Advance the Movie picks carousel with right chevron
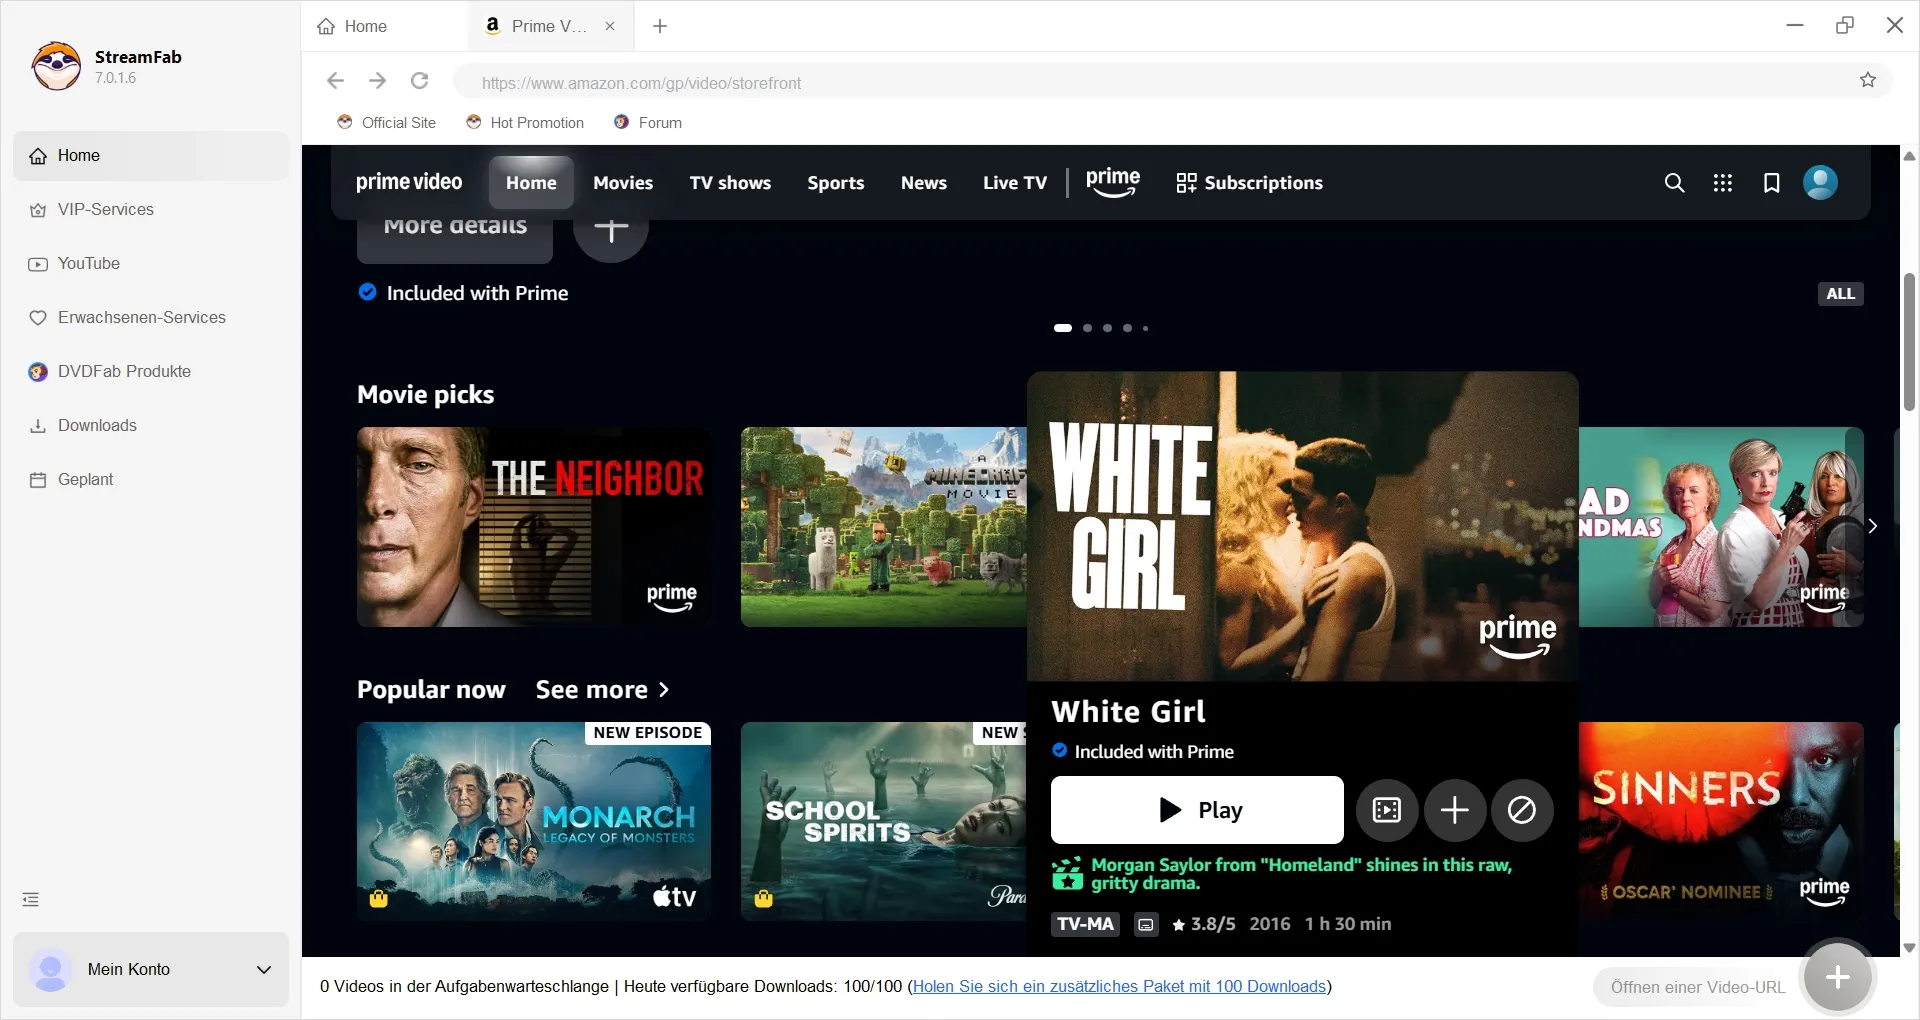This screenshot has height=1020, width=1920. tap(1872, 526)
